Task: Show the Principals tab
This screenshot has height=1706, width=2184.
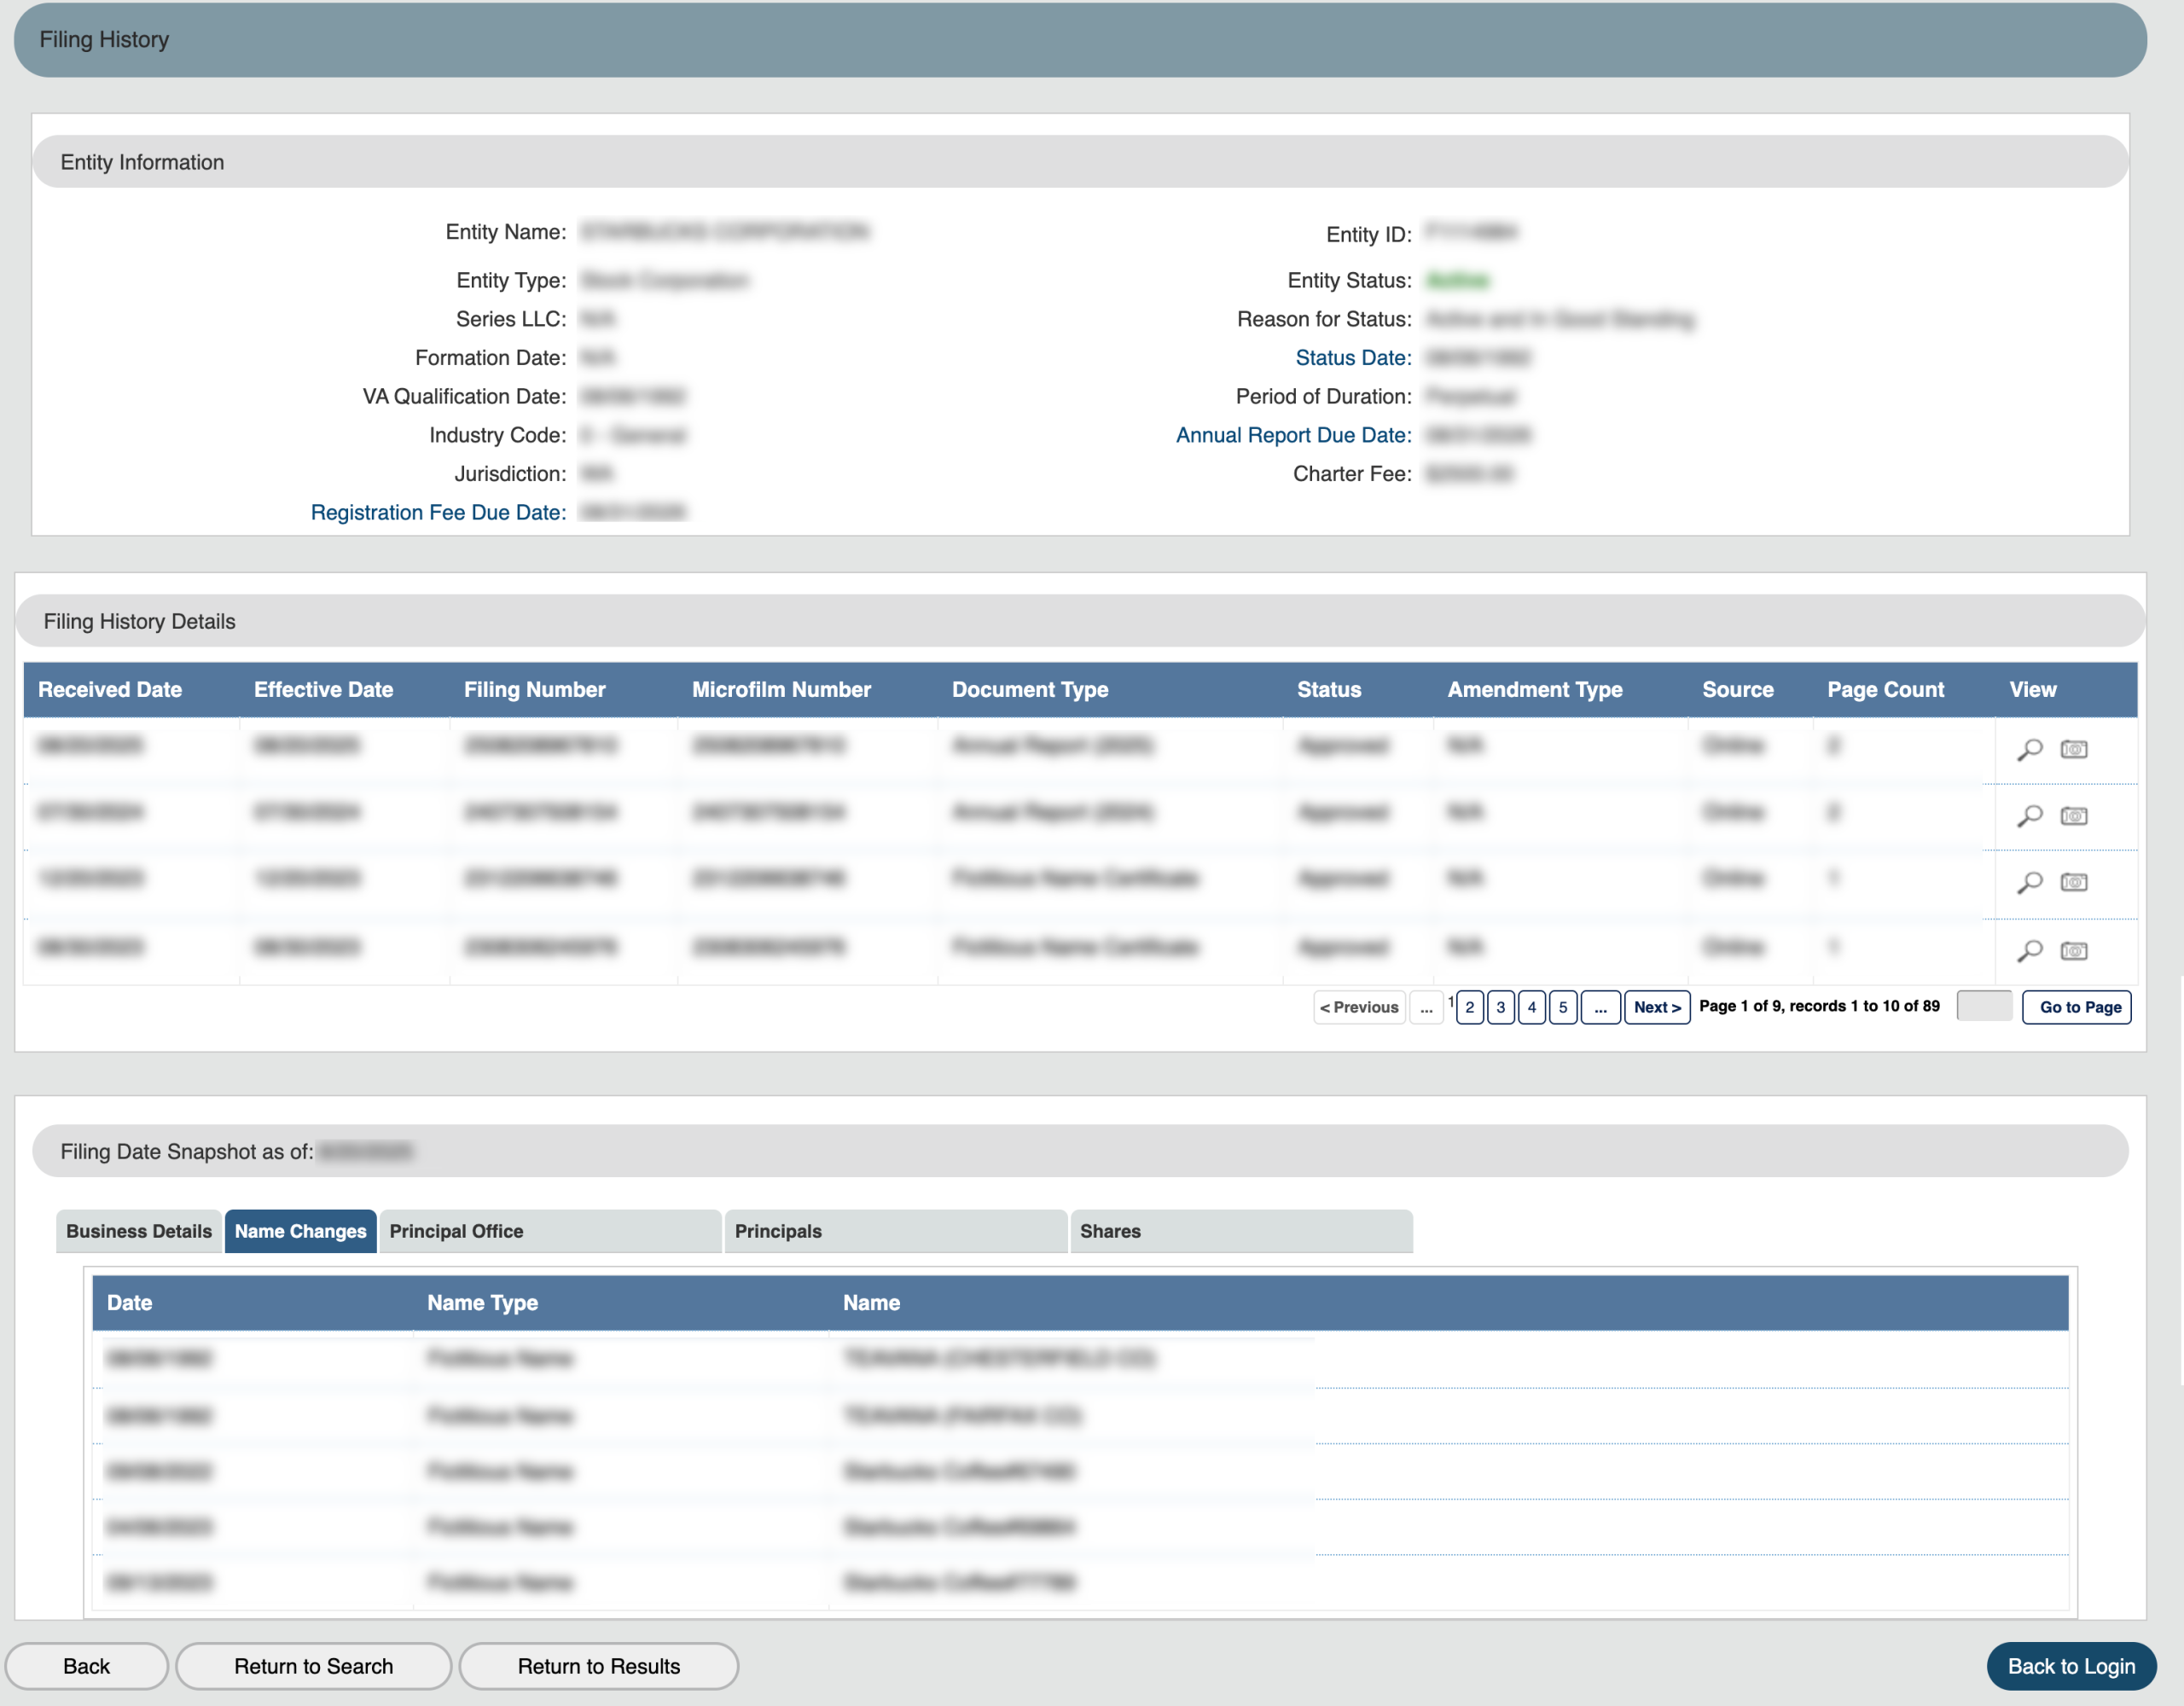Action: click(896, 1231)
